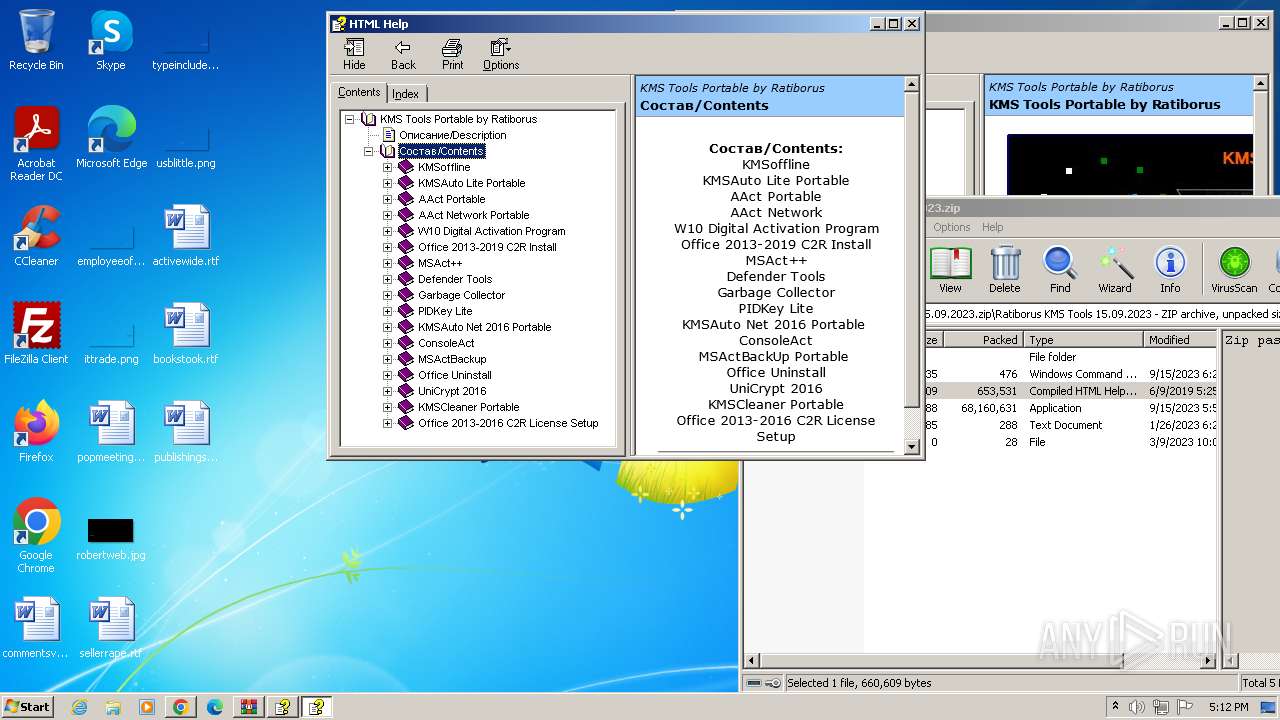Open the KMSAuto Lite Portable link in the help page
The width and height of the screenshot is (1280, 720).
coord(776,181)
